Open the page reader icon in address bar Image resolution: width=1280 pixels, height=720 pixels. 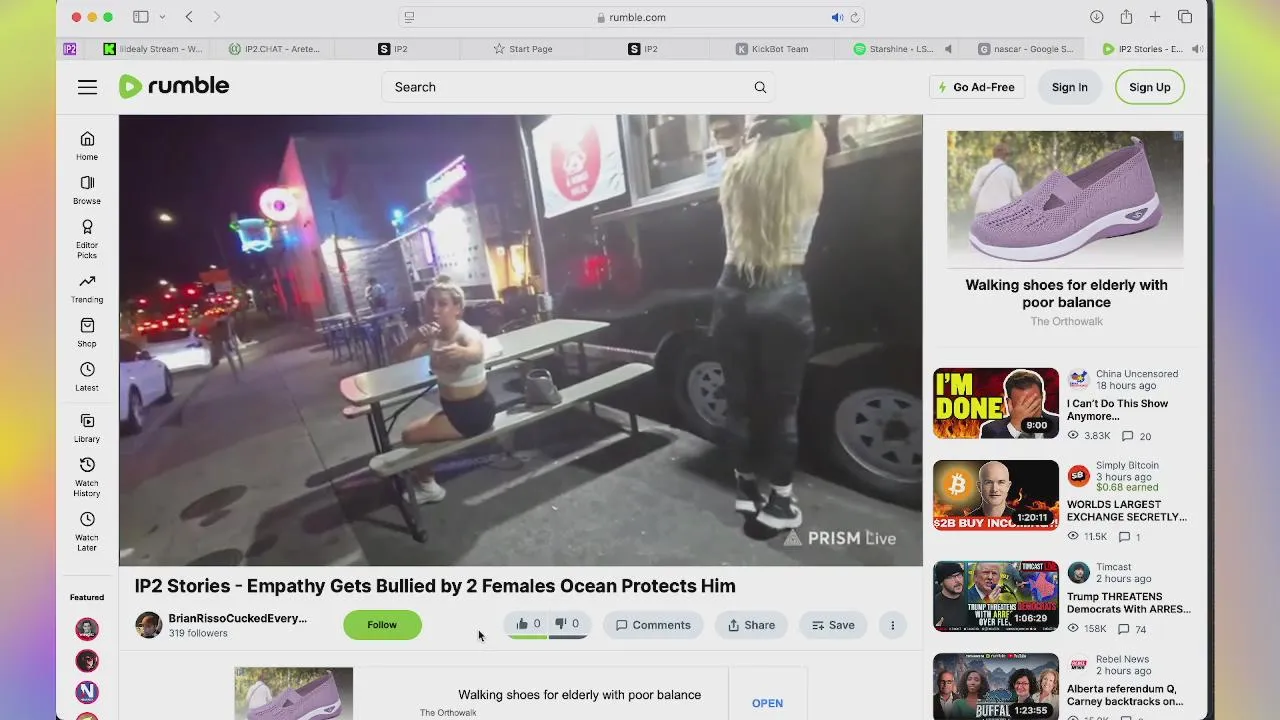click(x=409, y=17)
